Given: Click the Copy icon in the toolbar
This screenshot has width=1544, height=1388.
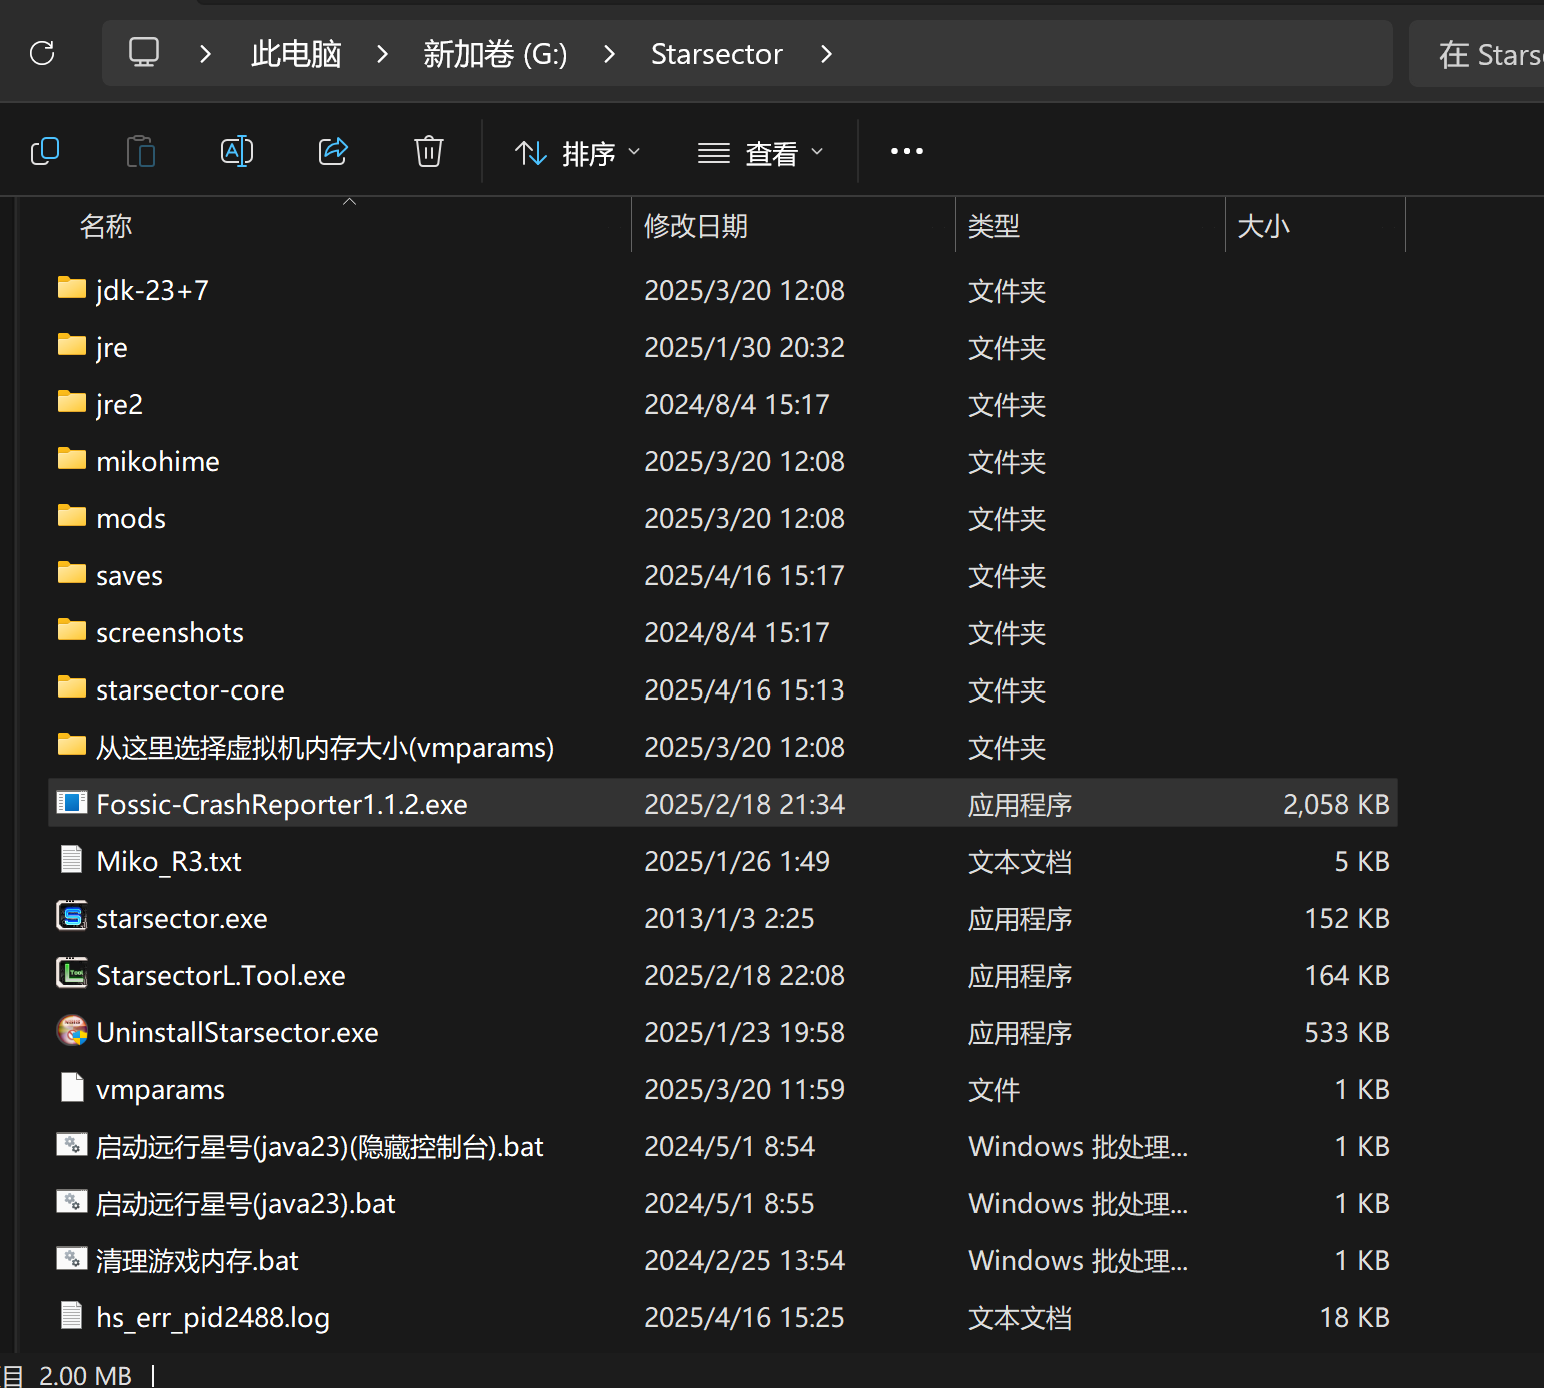Looking at the screenshot, I should click(x=45, y=151).
